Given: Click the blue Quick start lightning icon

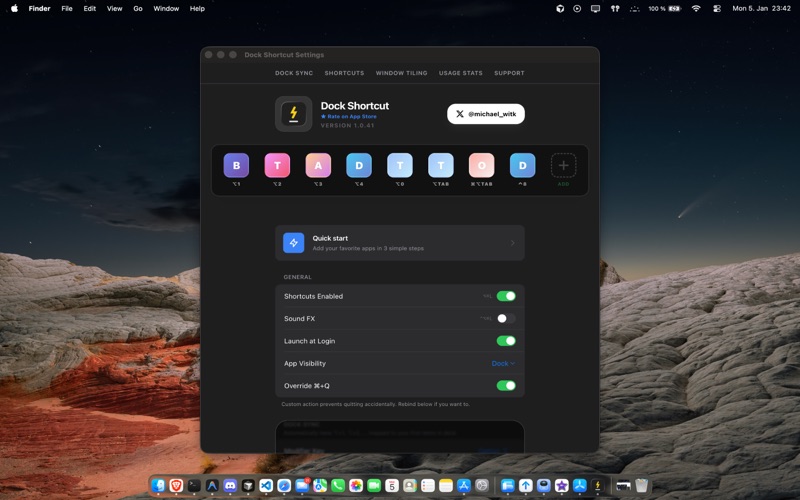Looking at the screenshot, I should click(x=293, y=243).
